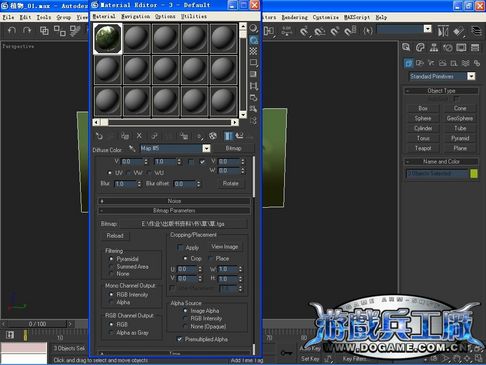Click Get Material icon in Material Editor
Viewport: 486px width, 365px height.
click(x=99, y=136)
